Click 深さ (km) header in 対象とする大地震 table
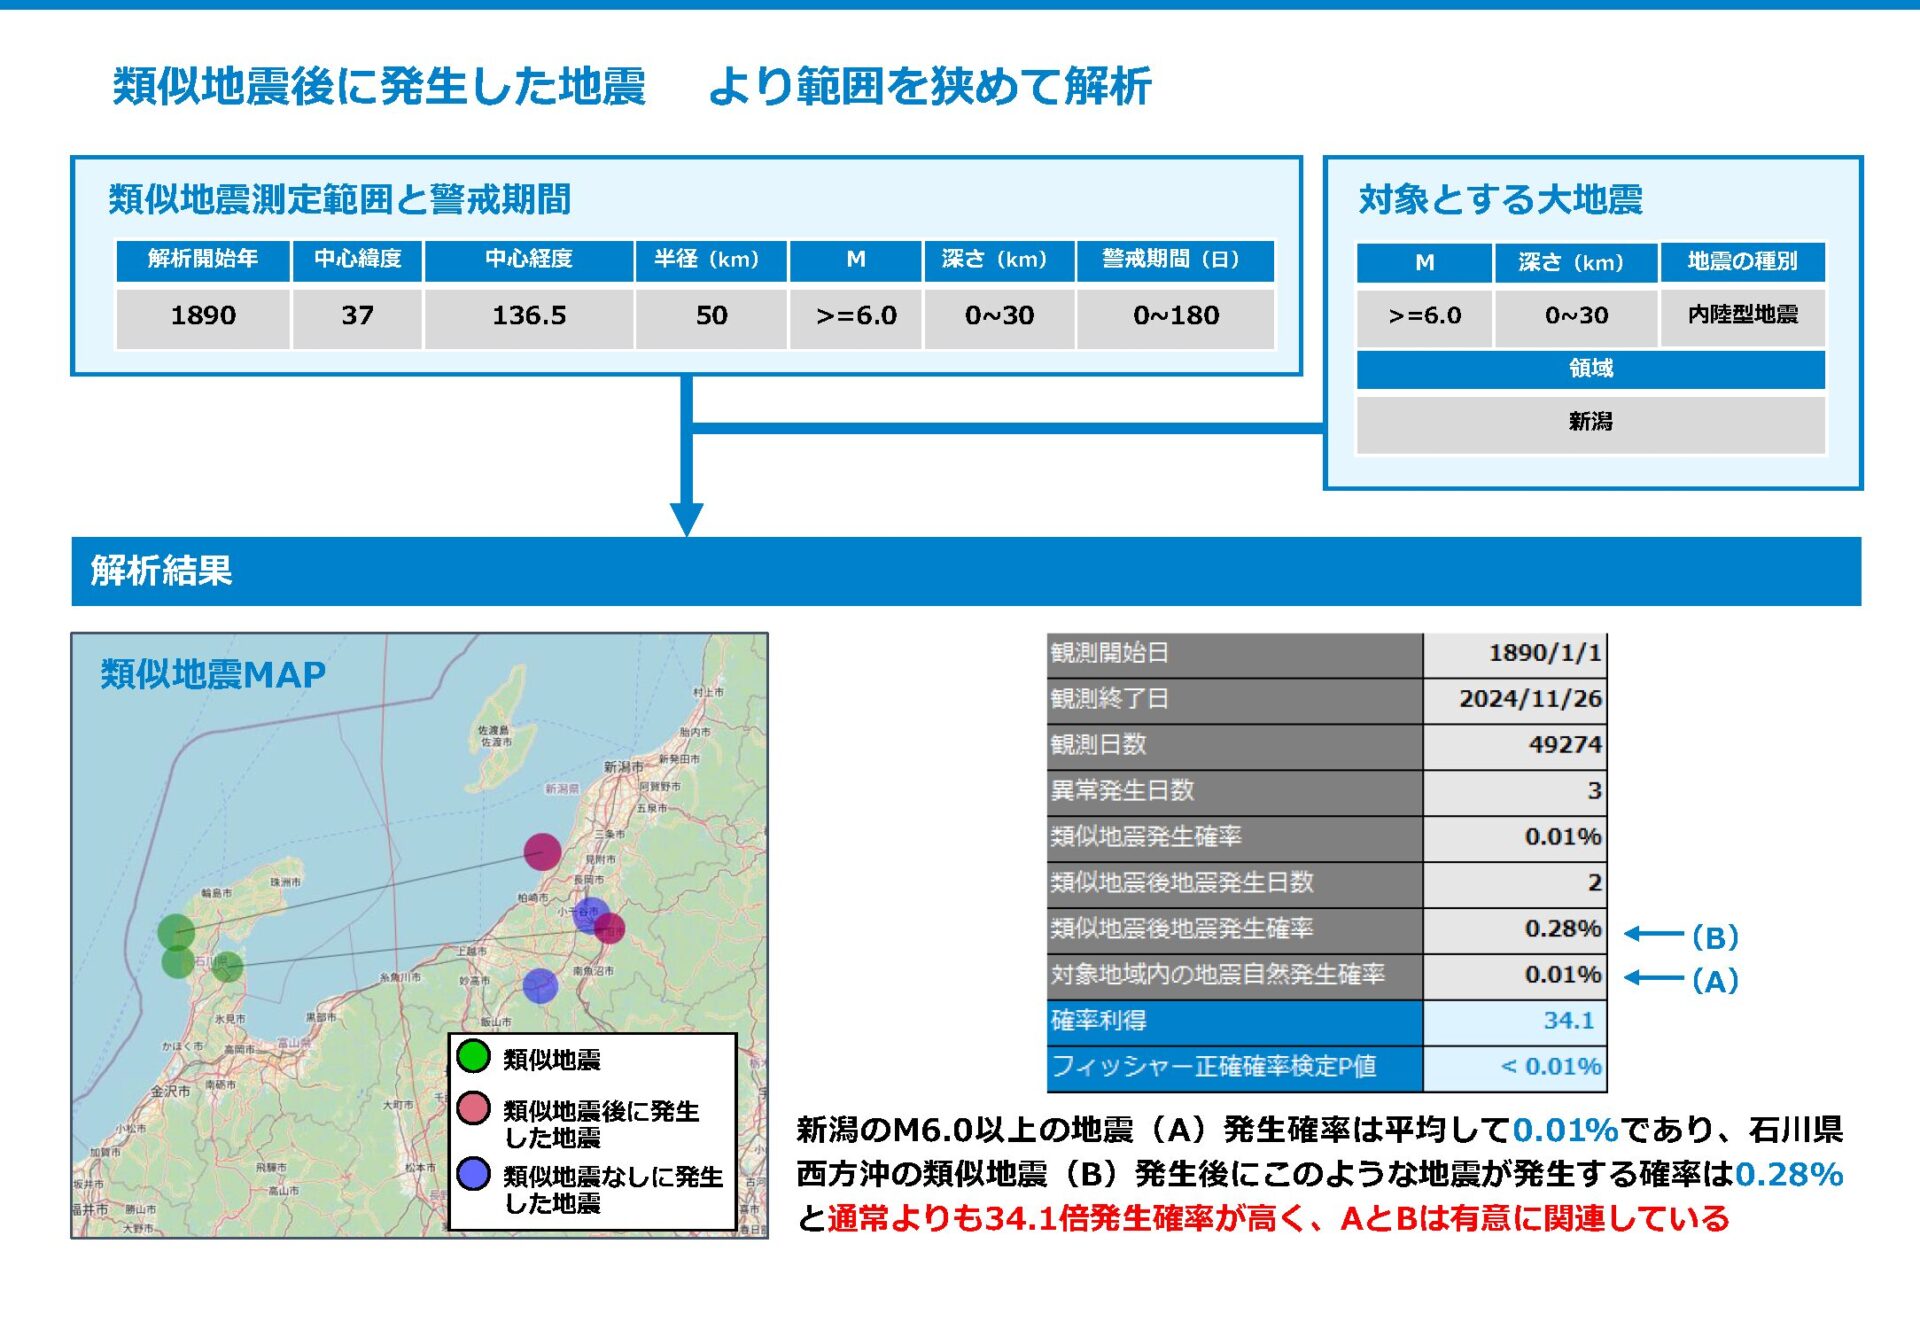Screen dimensions: 1920x1329 [1575, 262]
